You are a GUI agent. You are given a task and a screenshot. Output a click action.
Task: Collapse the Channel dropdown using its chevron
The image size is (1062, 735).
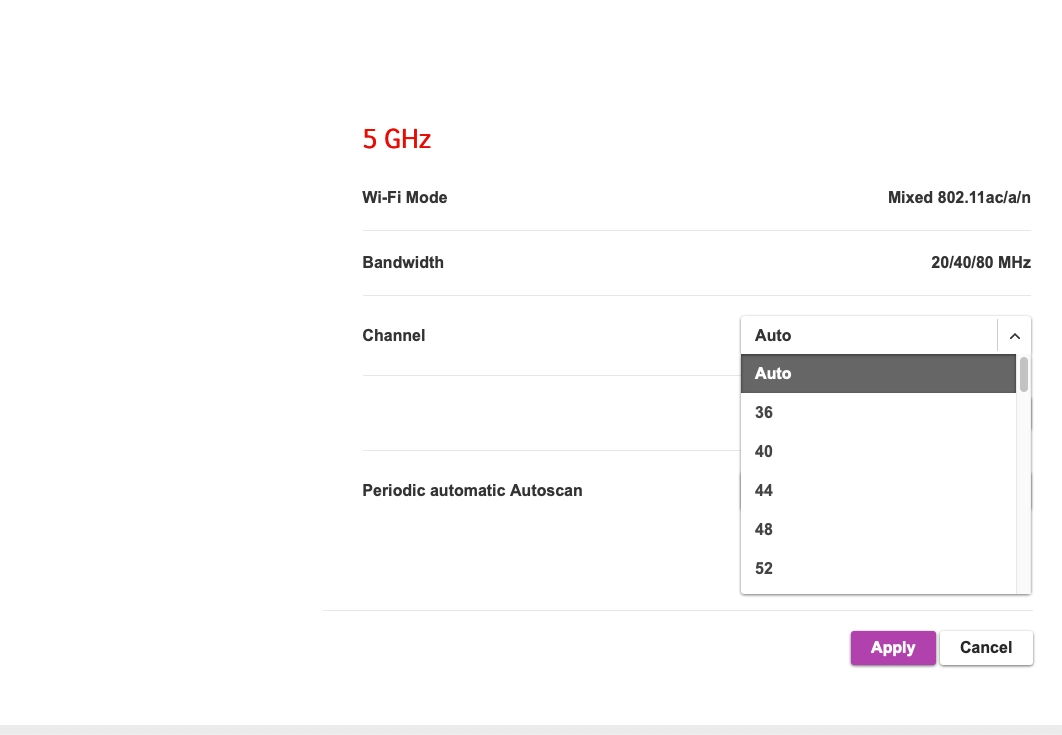(1014, 336)
